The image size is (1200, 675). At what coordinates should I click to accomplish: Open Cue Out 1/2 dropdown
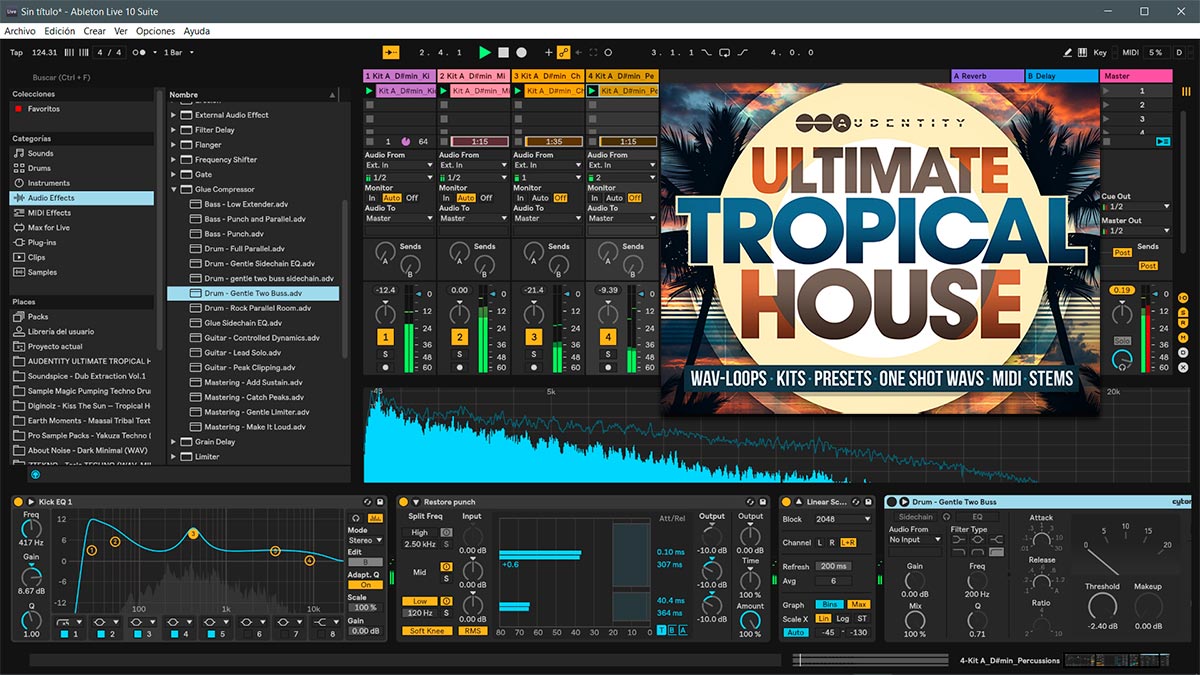point(1136,207)
